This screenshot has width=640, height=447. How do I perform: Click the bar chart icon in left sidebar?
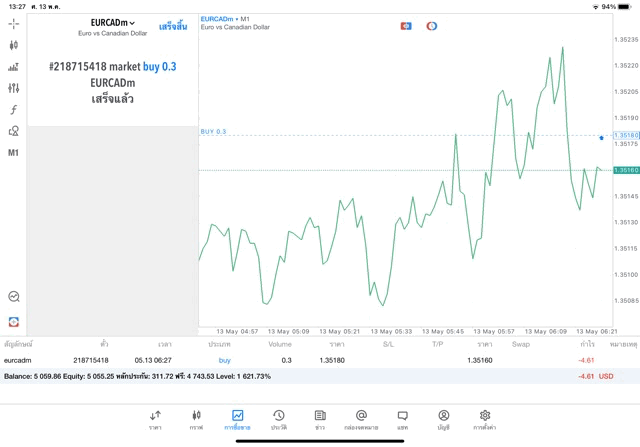pyautogui.click(x=13, y=67)
